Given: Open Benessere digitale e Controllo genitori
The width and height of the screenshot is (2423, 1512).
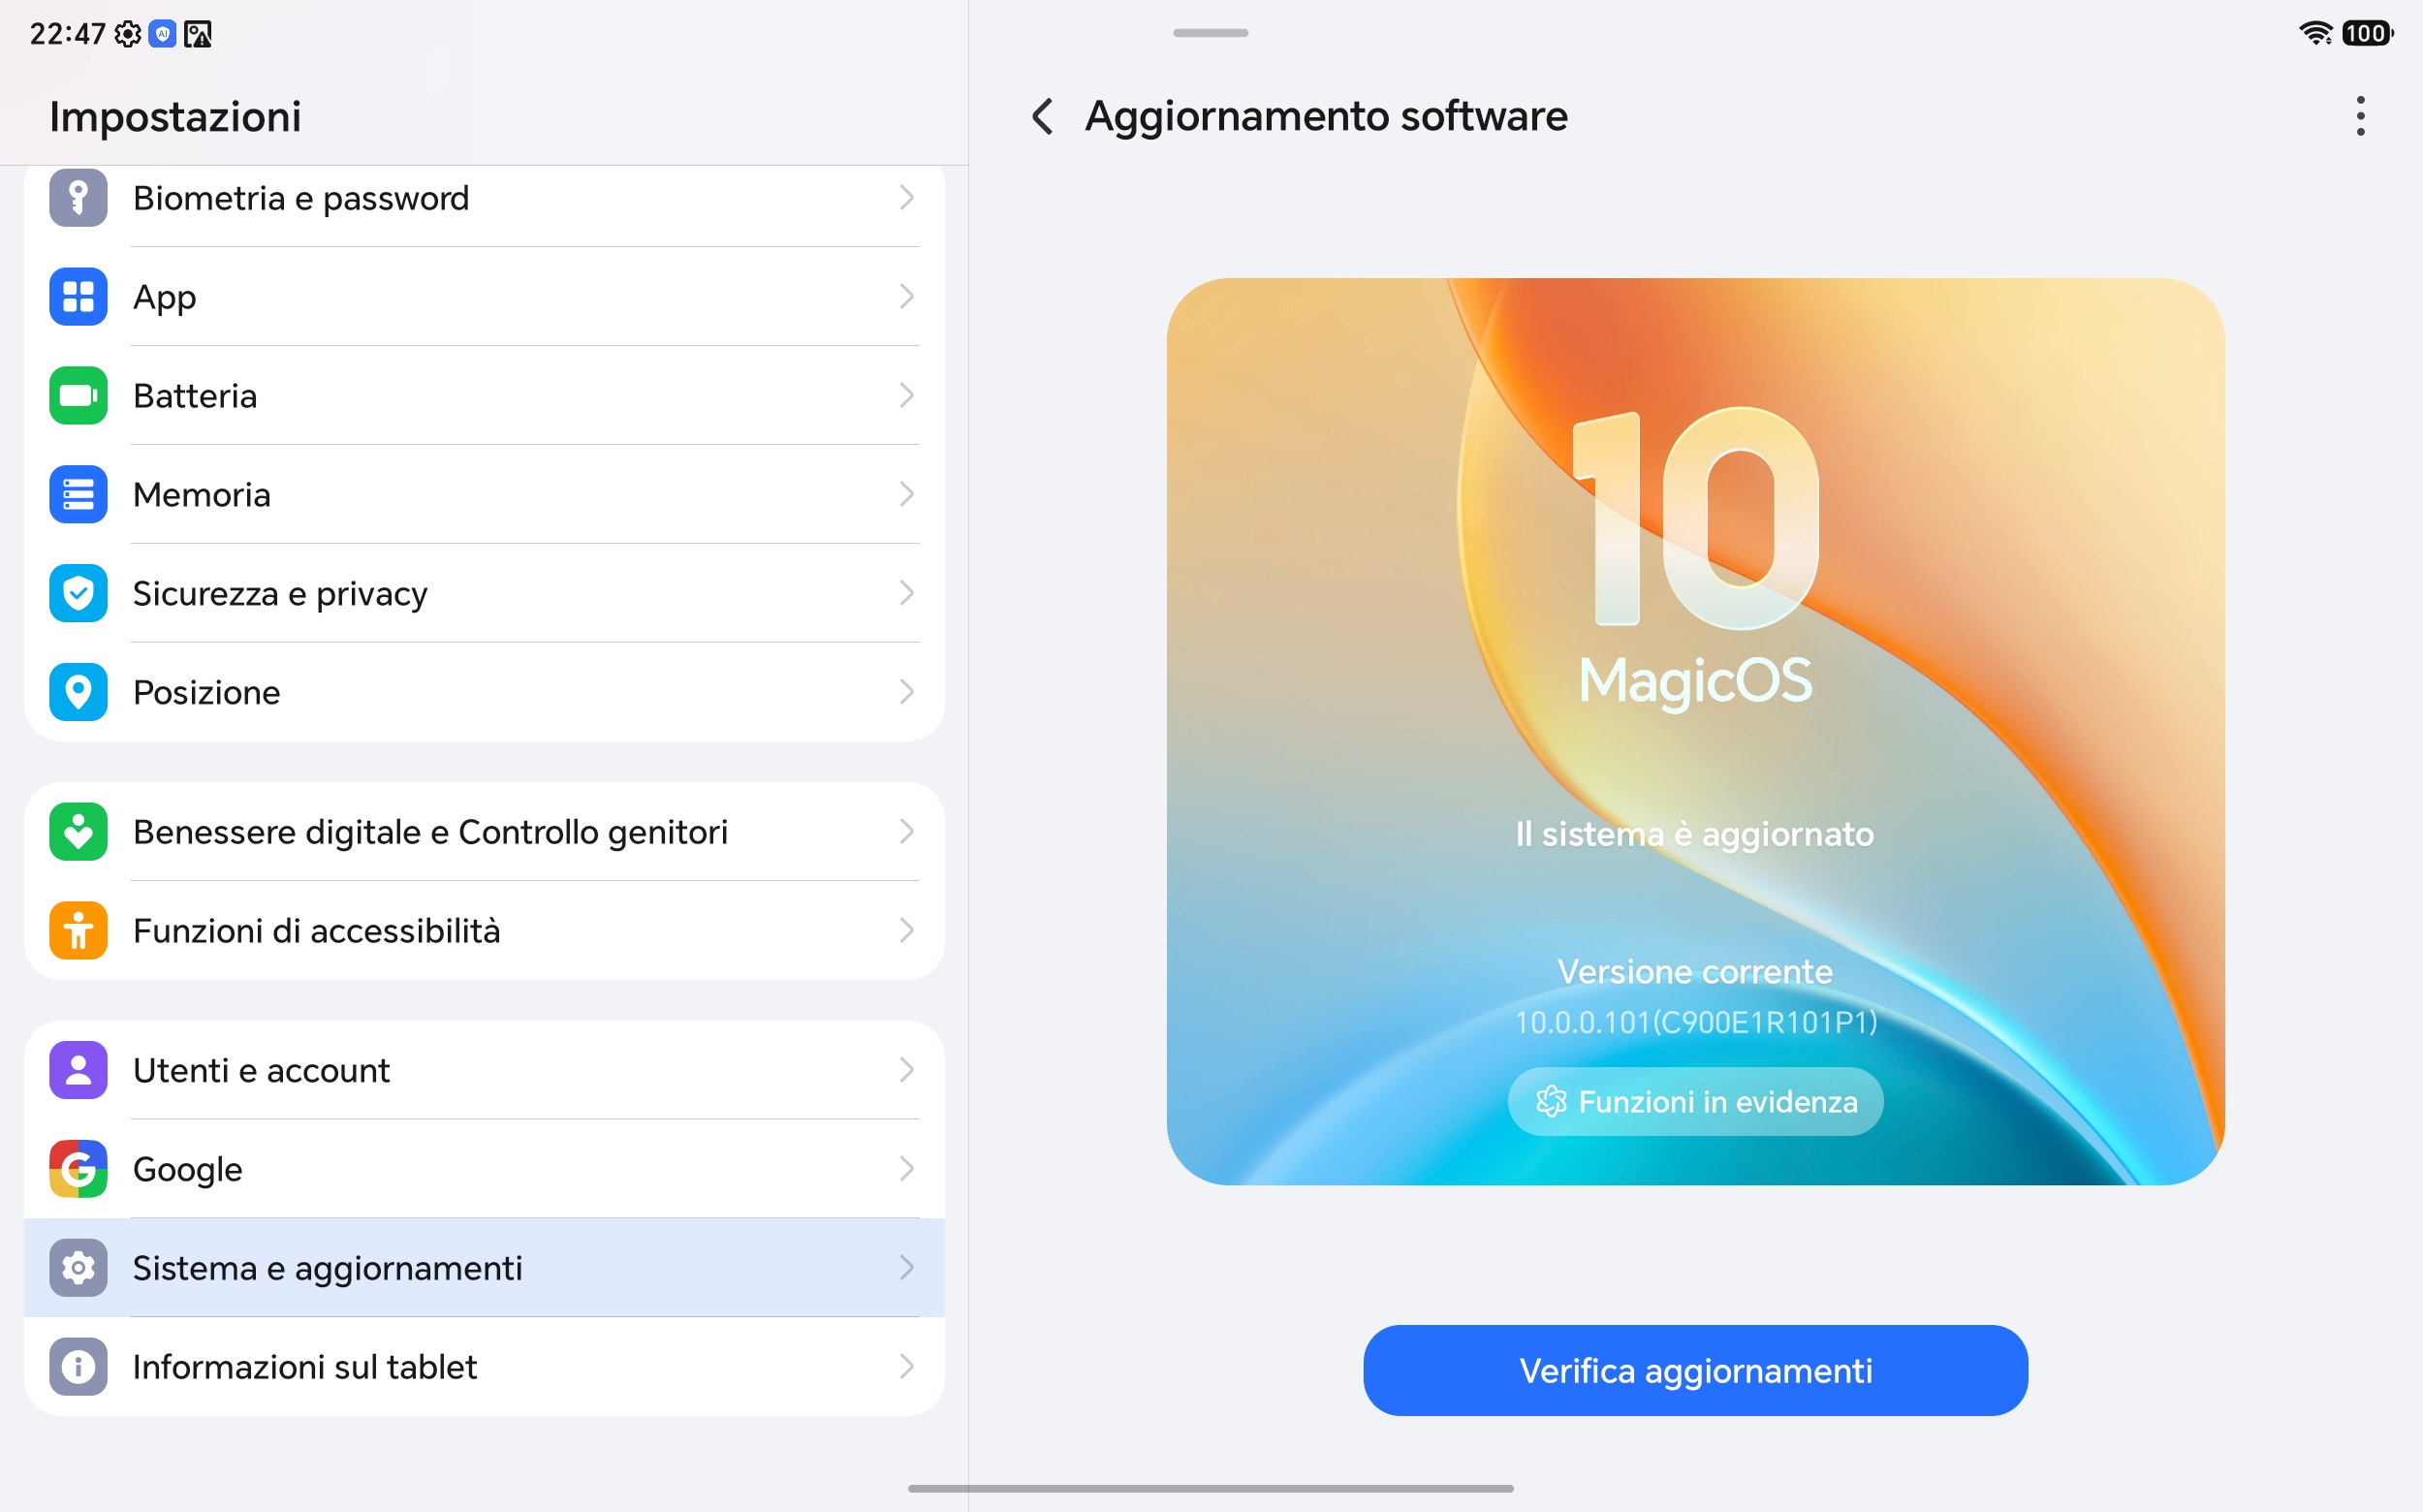Looking at the screenshot, I should pos(484,832).
